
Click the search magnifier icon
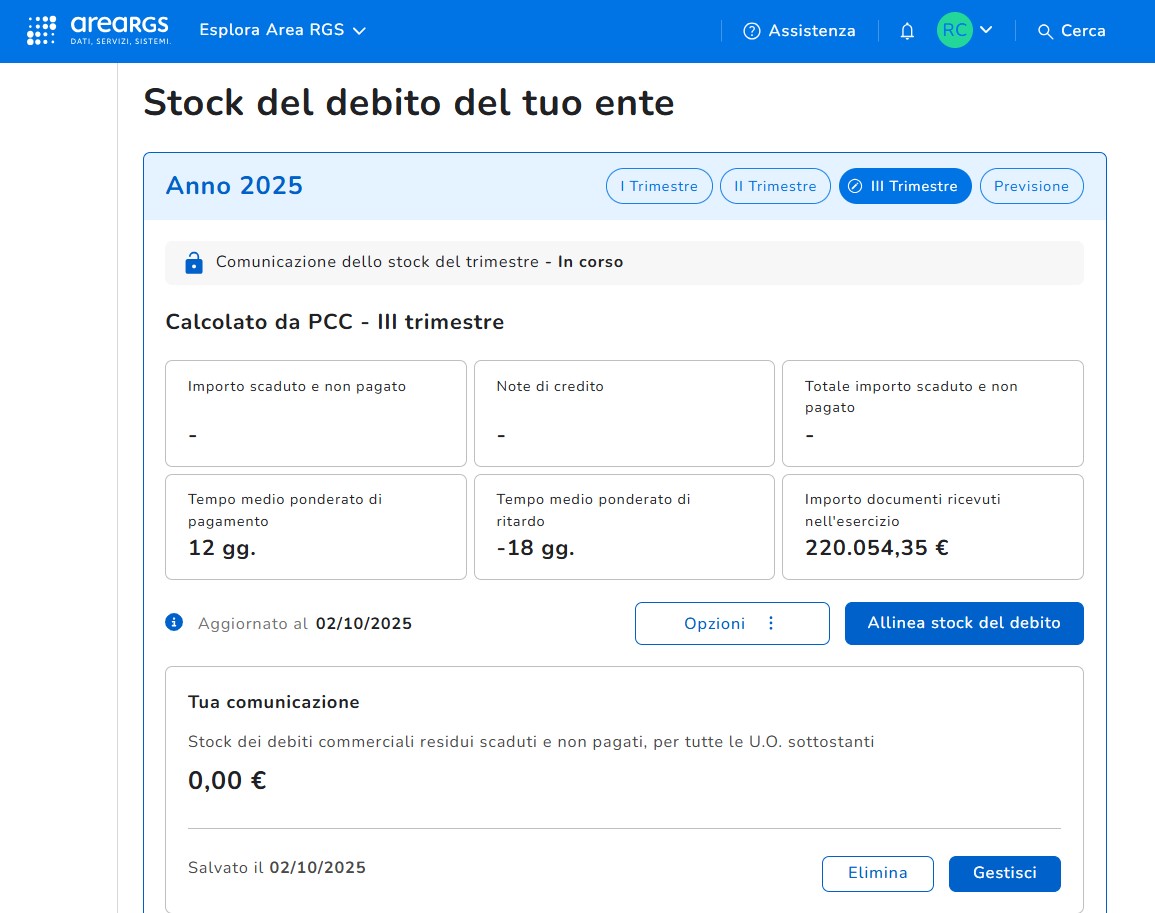pyautogui.click(x=1045, y=32)
